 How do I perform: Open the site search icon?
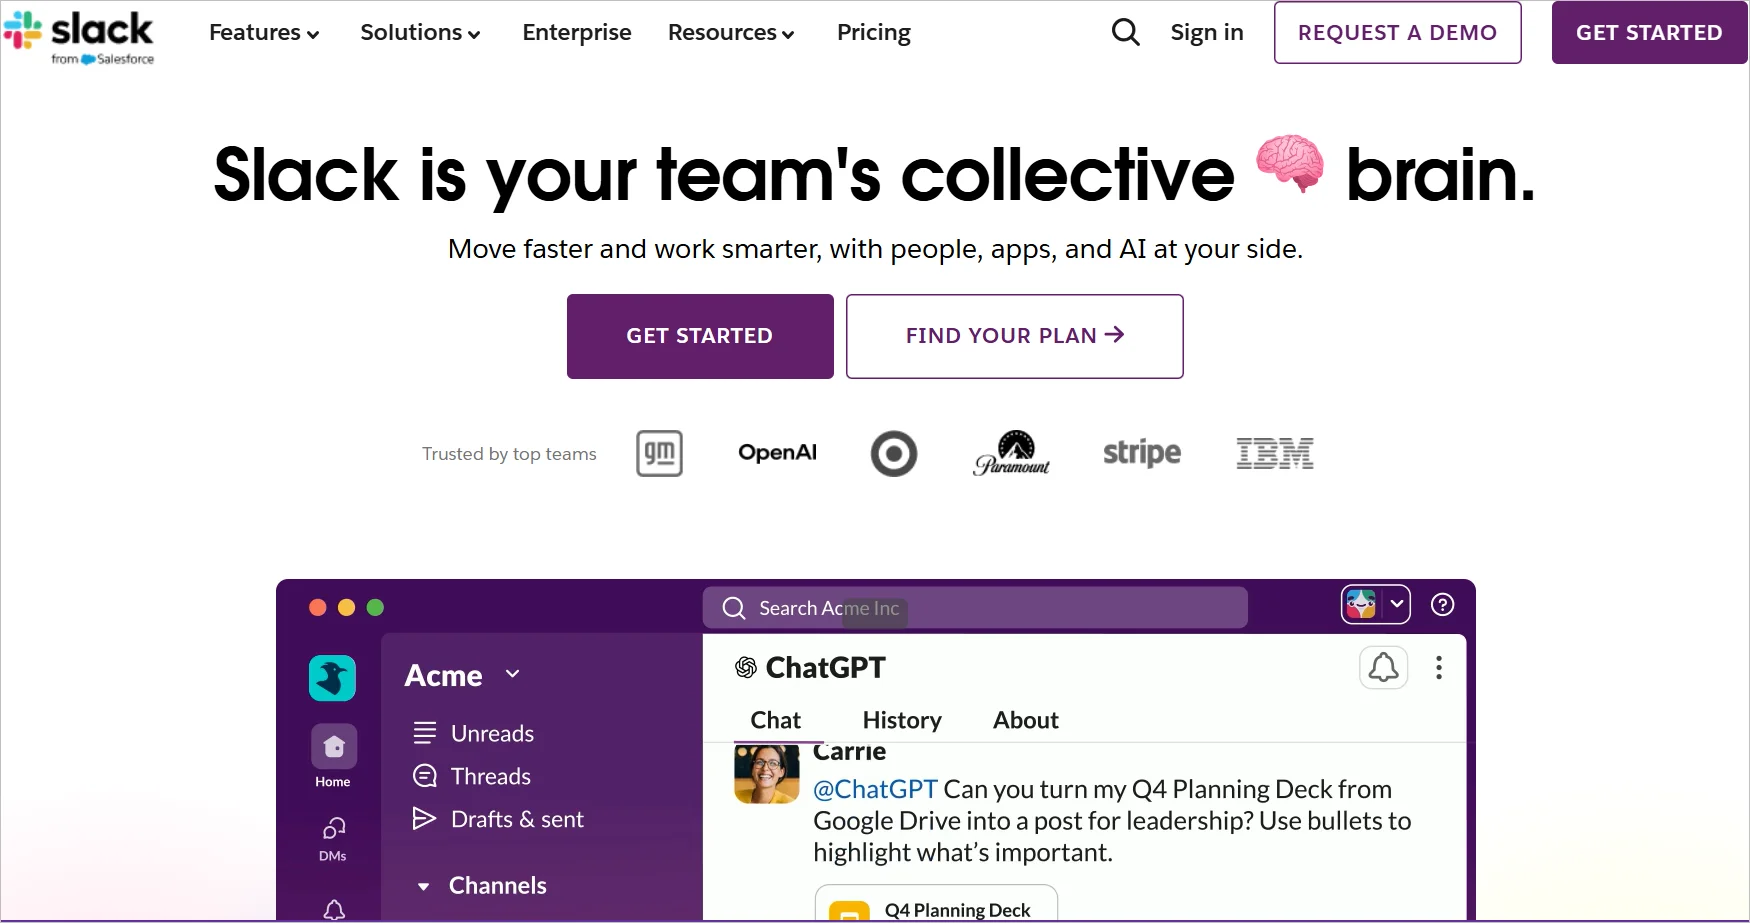click(1124, 32)
